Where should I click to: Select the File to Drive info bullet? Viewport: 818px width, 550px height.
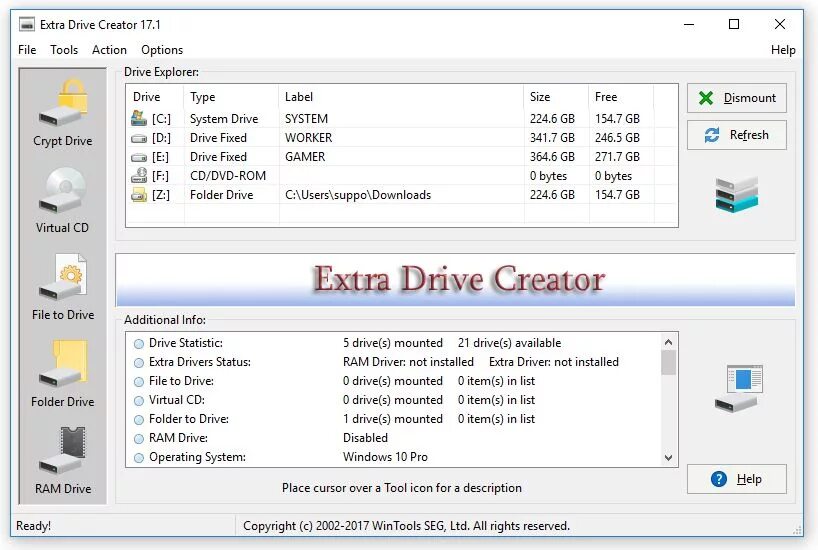click(139, 382)
